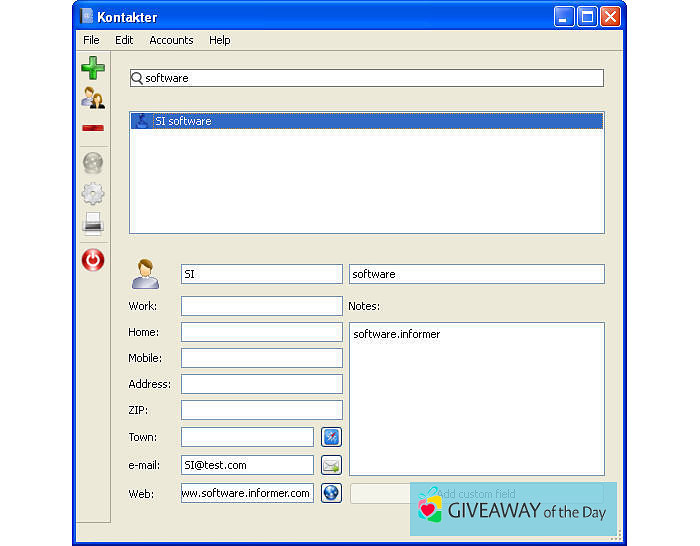The image size is (700, 546).
Task: Open the Edit menu
Action: click(124, 40)
